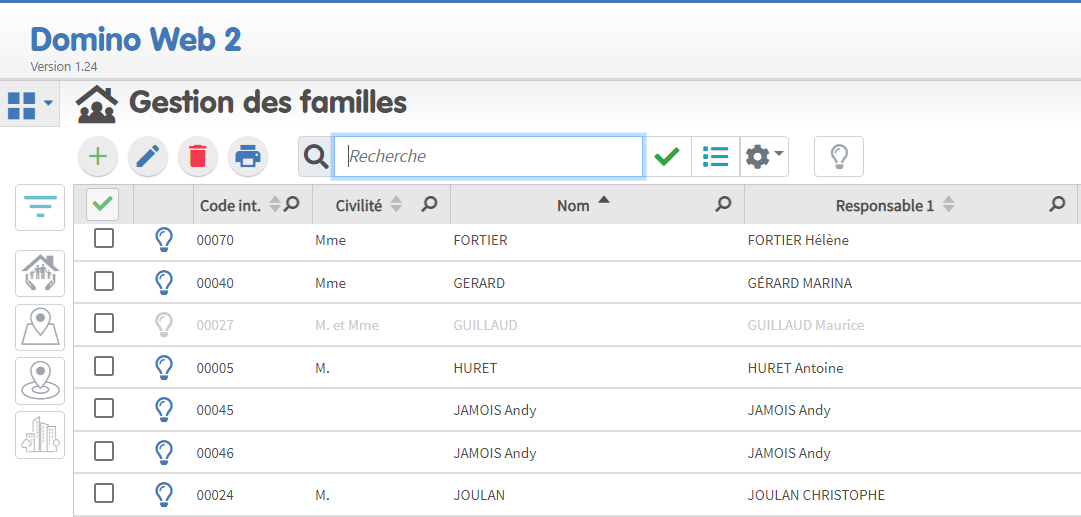1081x517 pixels.
Task: Click the lightbulb icon in FORTIER row
Action: [164, 240]
